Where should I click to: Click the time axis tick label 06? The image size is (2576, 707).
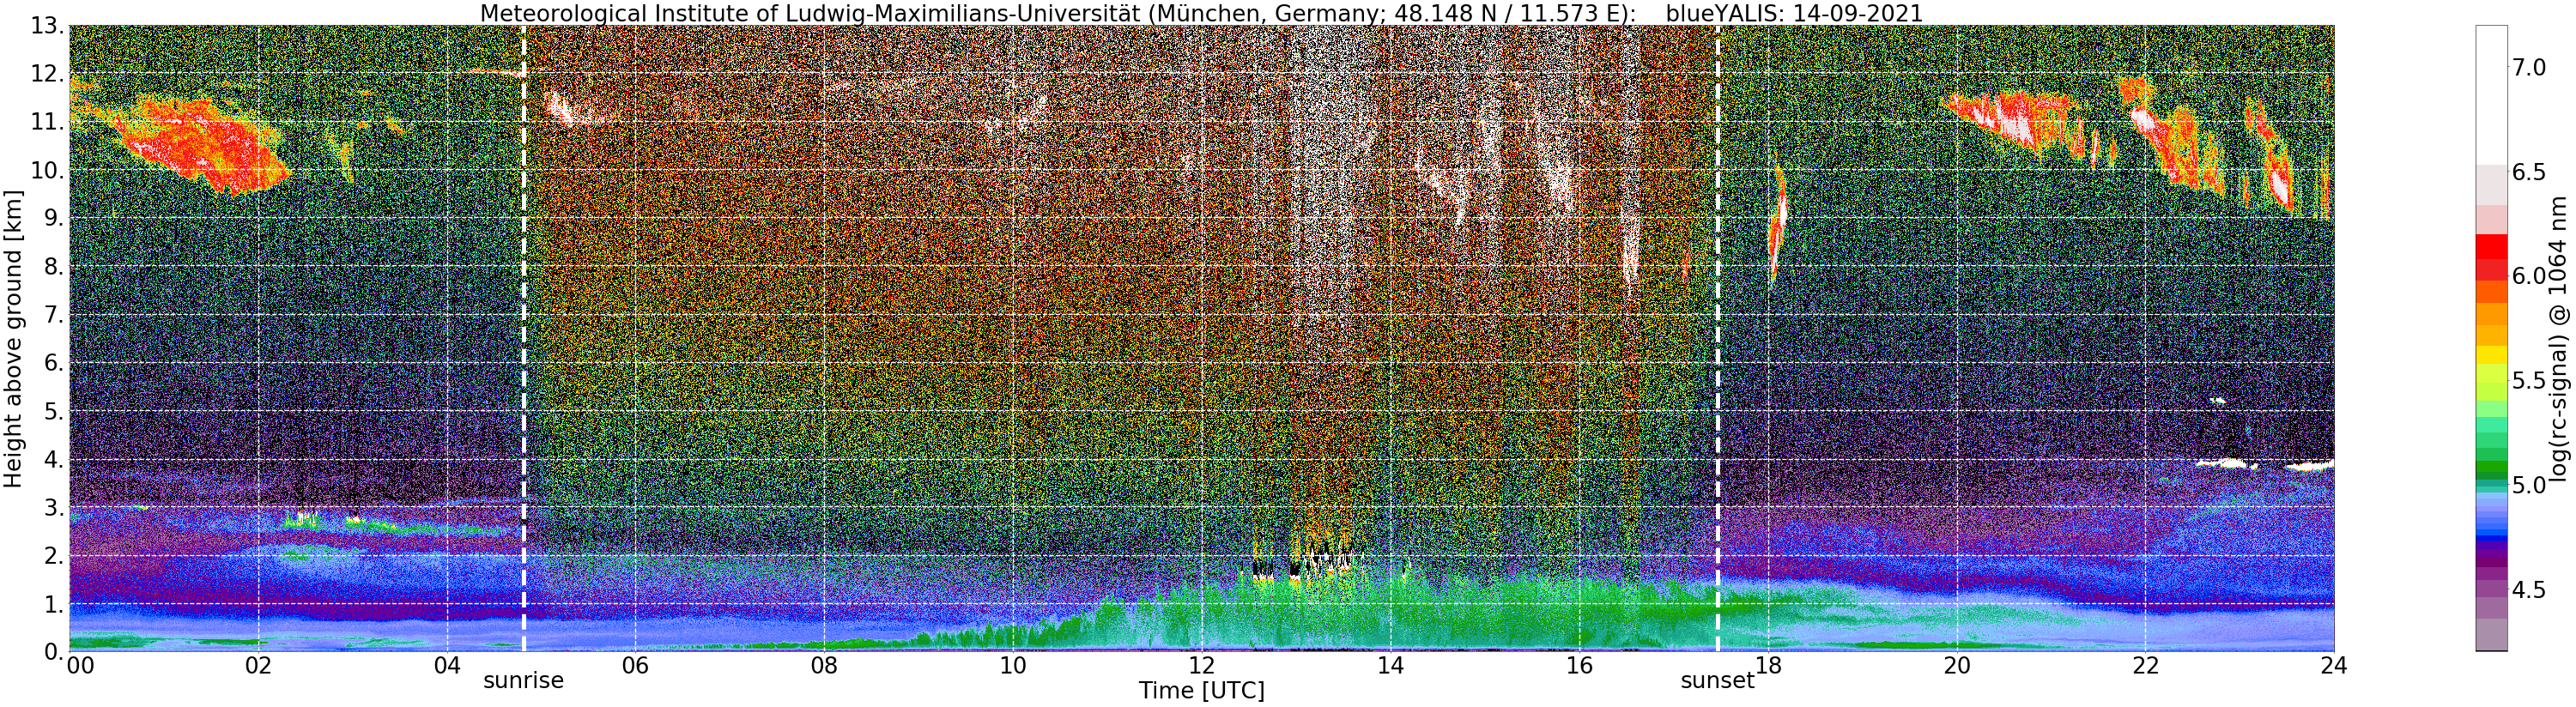coord(636,666)
